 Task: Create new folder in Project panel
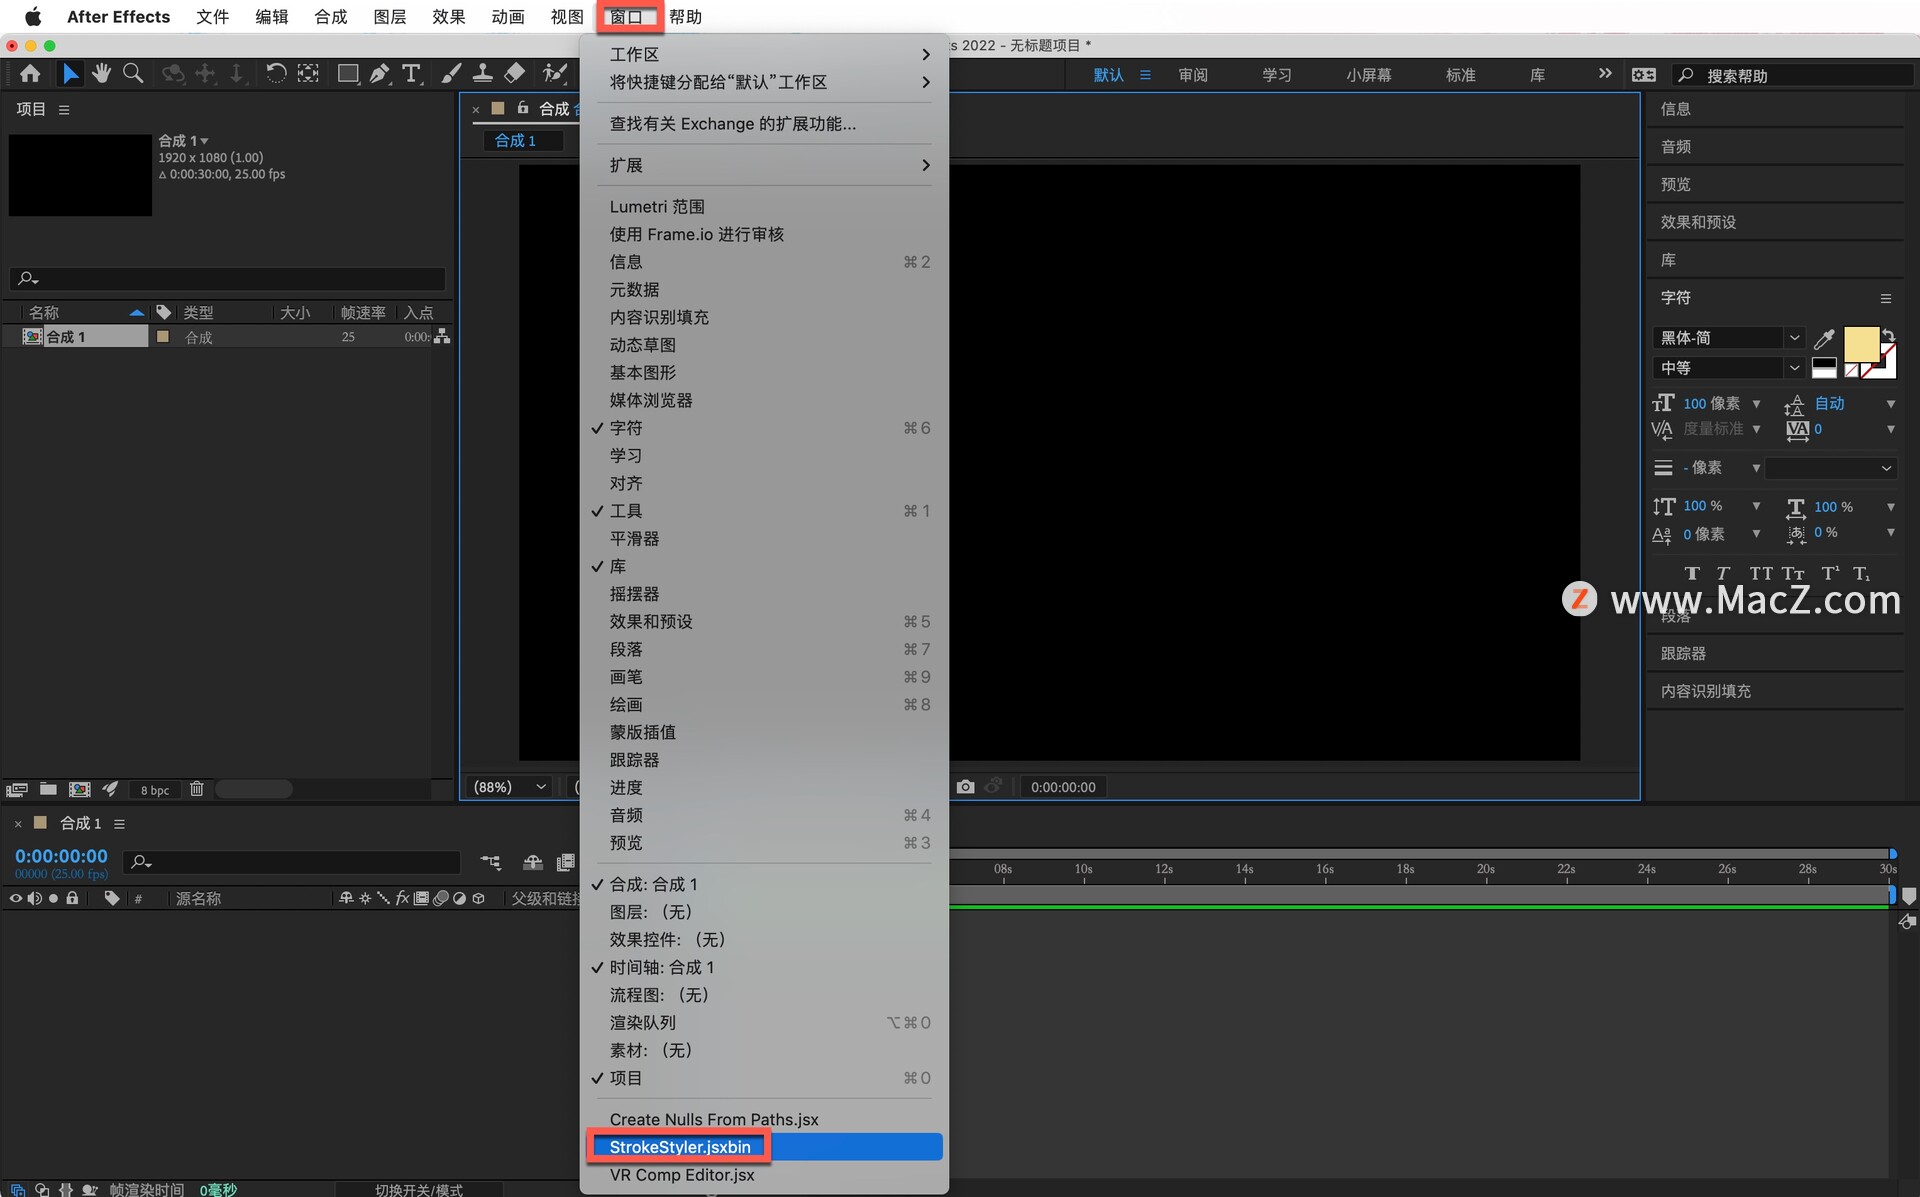tap(48, 789)
